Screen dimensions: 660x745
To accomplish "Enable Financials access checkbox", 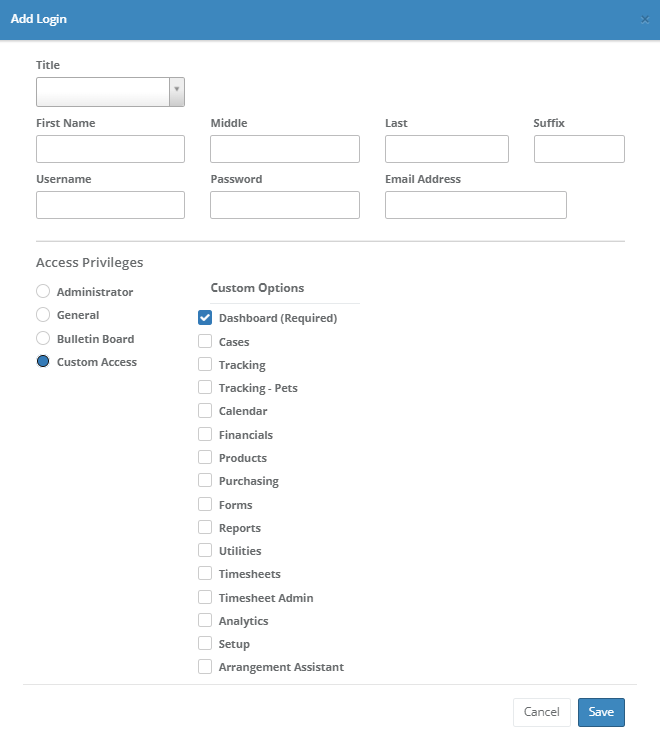I will [205, 435].
